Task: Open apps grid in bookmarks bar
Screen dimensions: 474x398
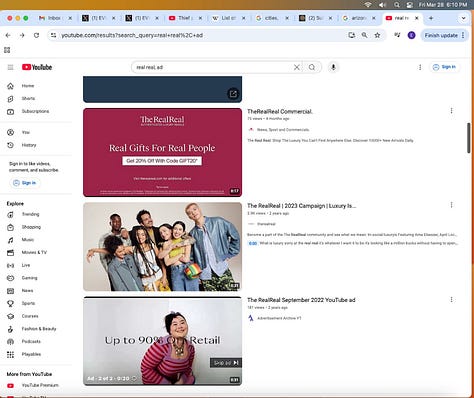Action: tap(7, 50)
